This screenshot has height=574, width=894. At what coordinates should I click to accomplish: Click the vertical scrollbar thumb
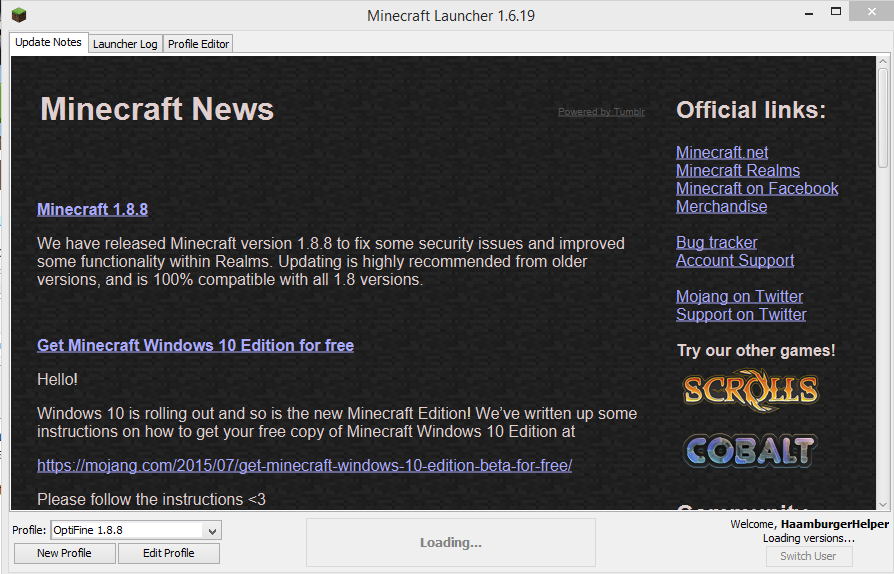click(x=883, y=117)
